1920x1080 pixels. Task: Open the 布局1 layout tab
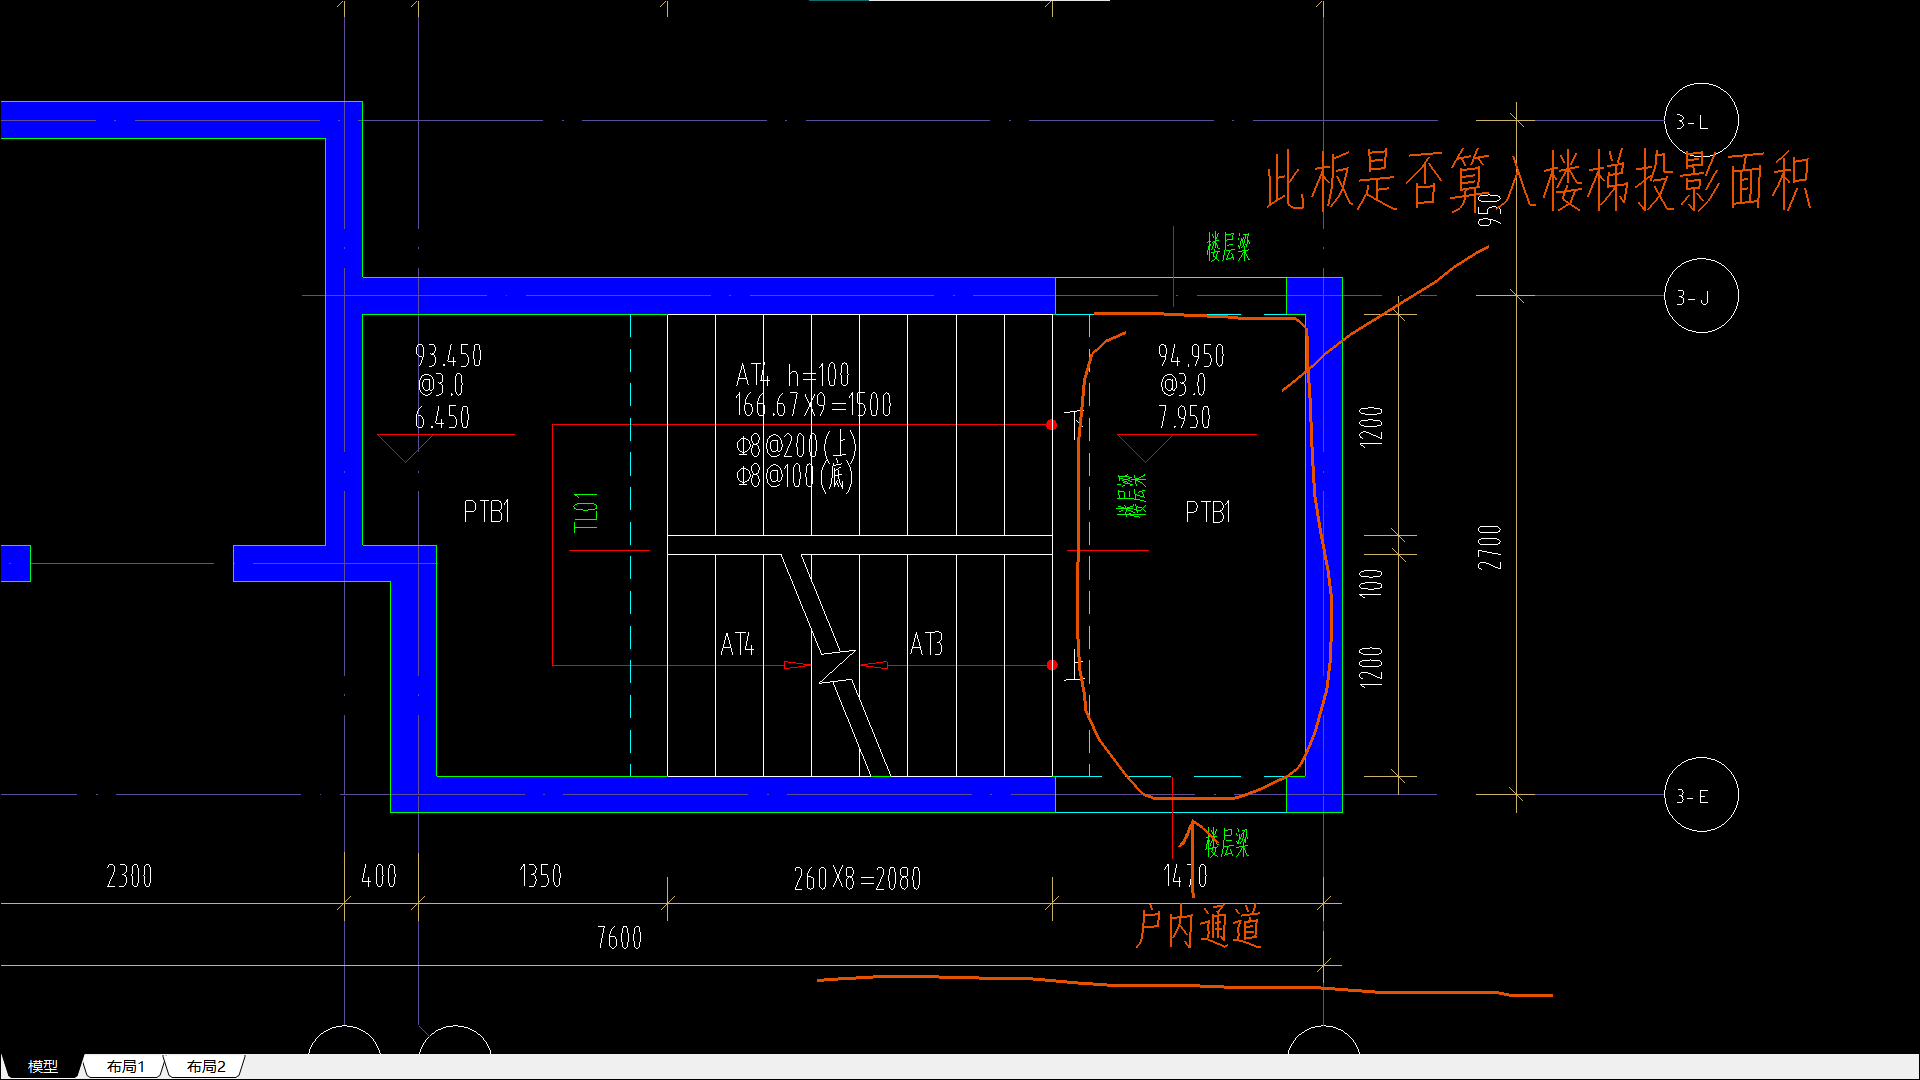(125, 1067)
